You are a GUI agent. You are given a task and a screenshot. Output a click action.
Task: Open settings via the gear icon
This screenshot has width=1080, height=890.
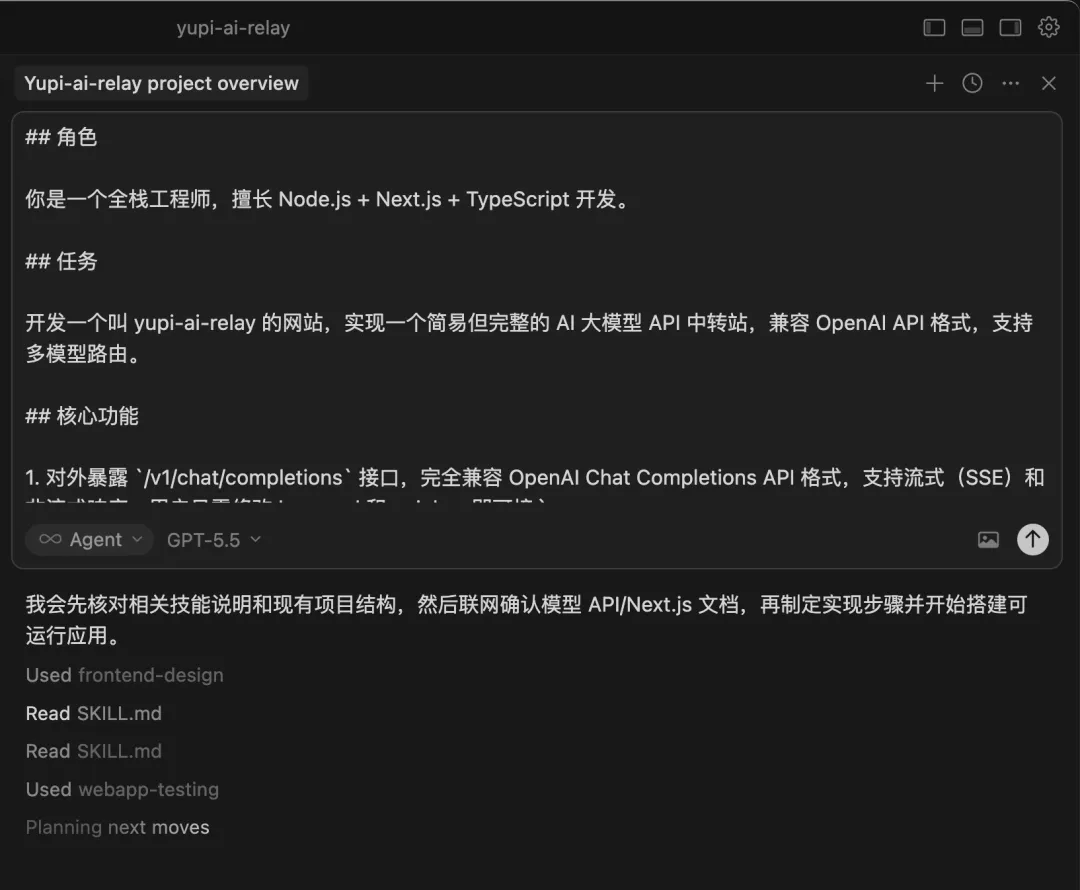pyautogui.click(x=1048, y=28)
